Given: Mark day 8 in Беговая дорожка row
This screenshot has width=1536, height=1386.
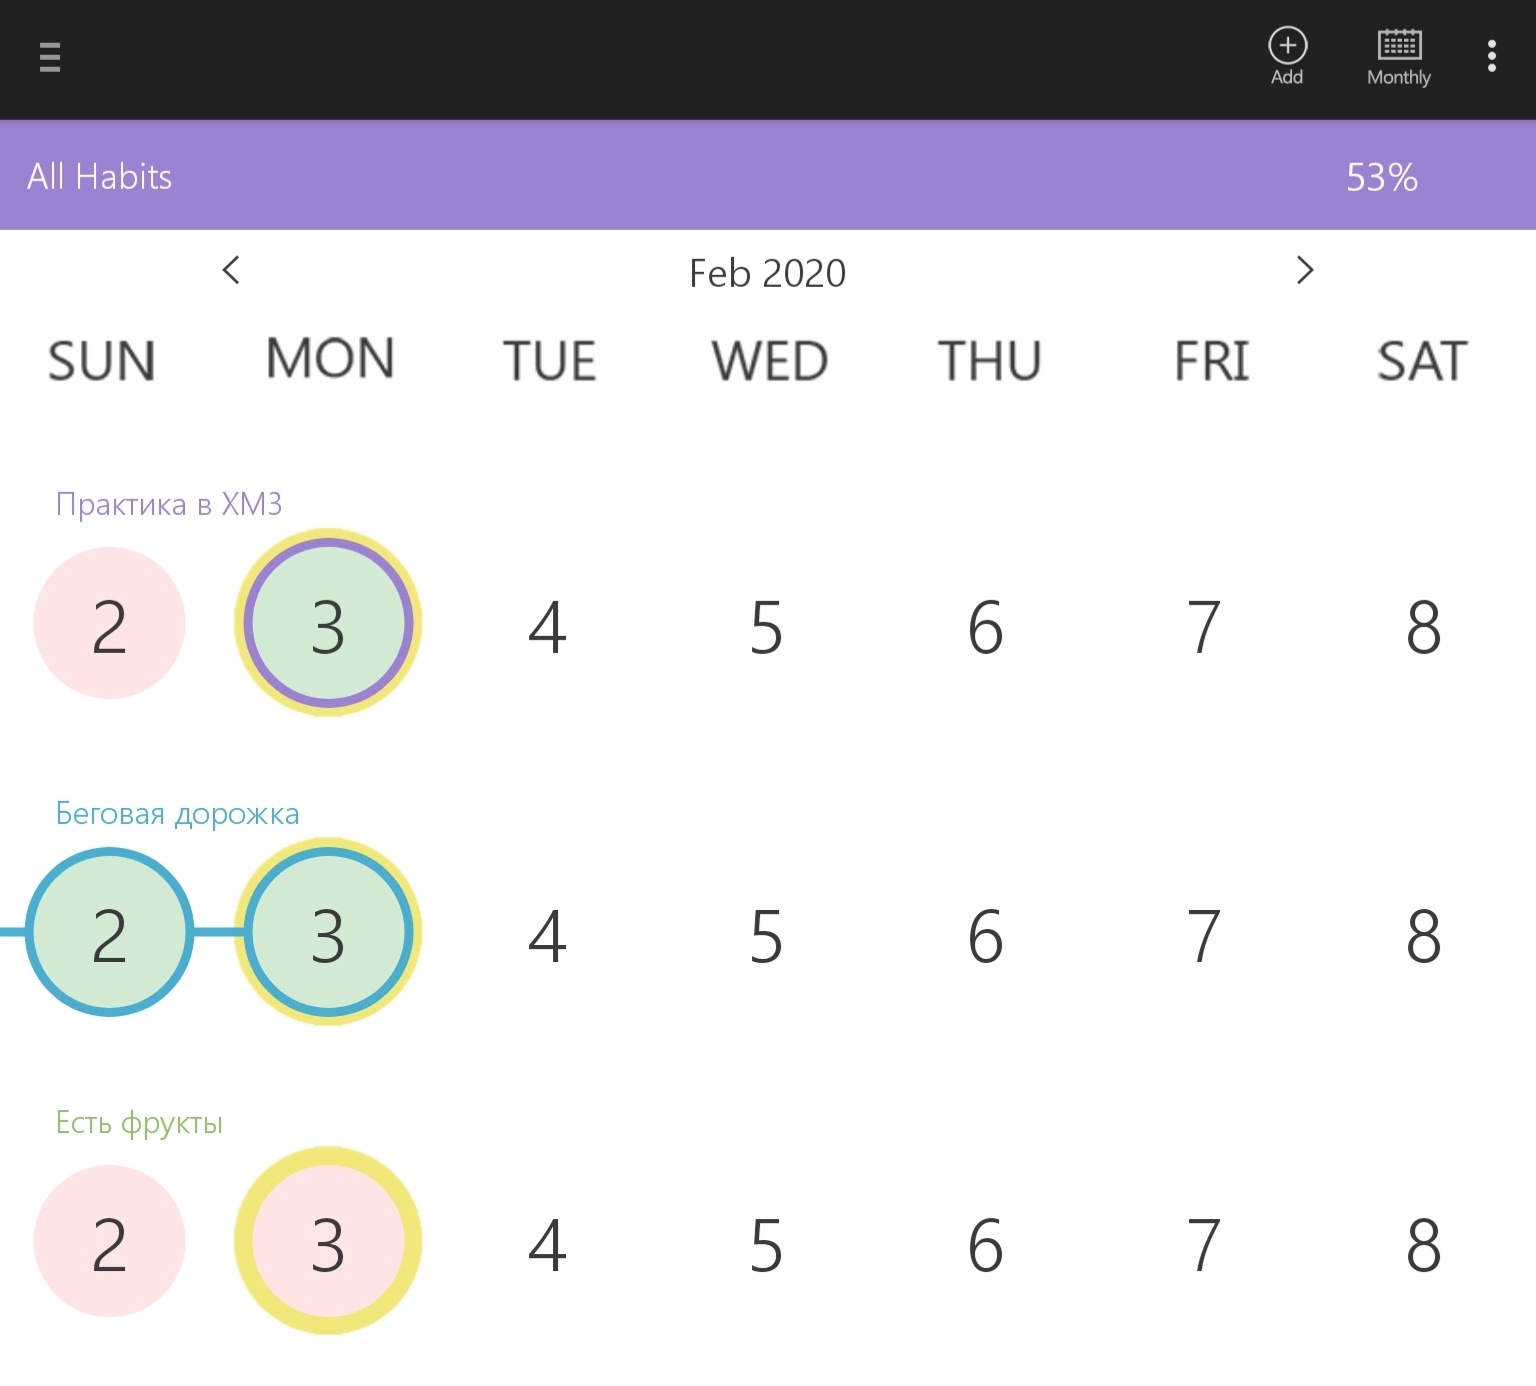Looking at the screenshot, I should pos(1423,936).
